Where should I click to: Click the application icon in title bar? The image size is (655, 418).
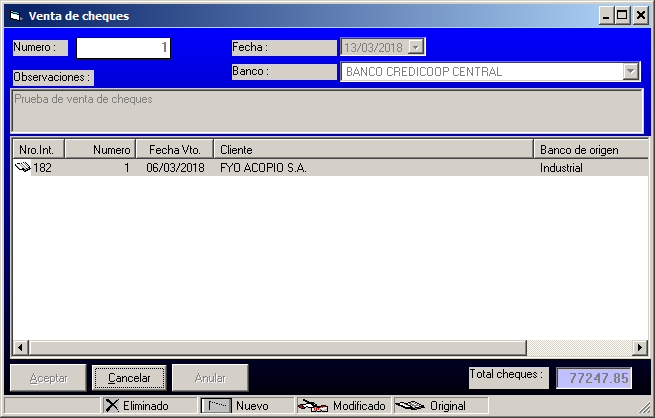click(x=14, y=16)
